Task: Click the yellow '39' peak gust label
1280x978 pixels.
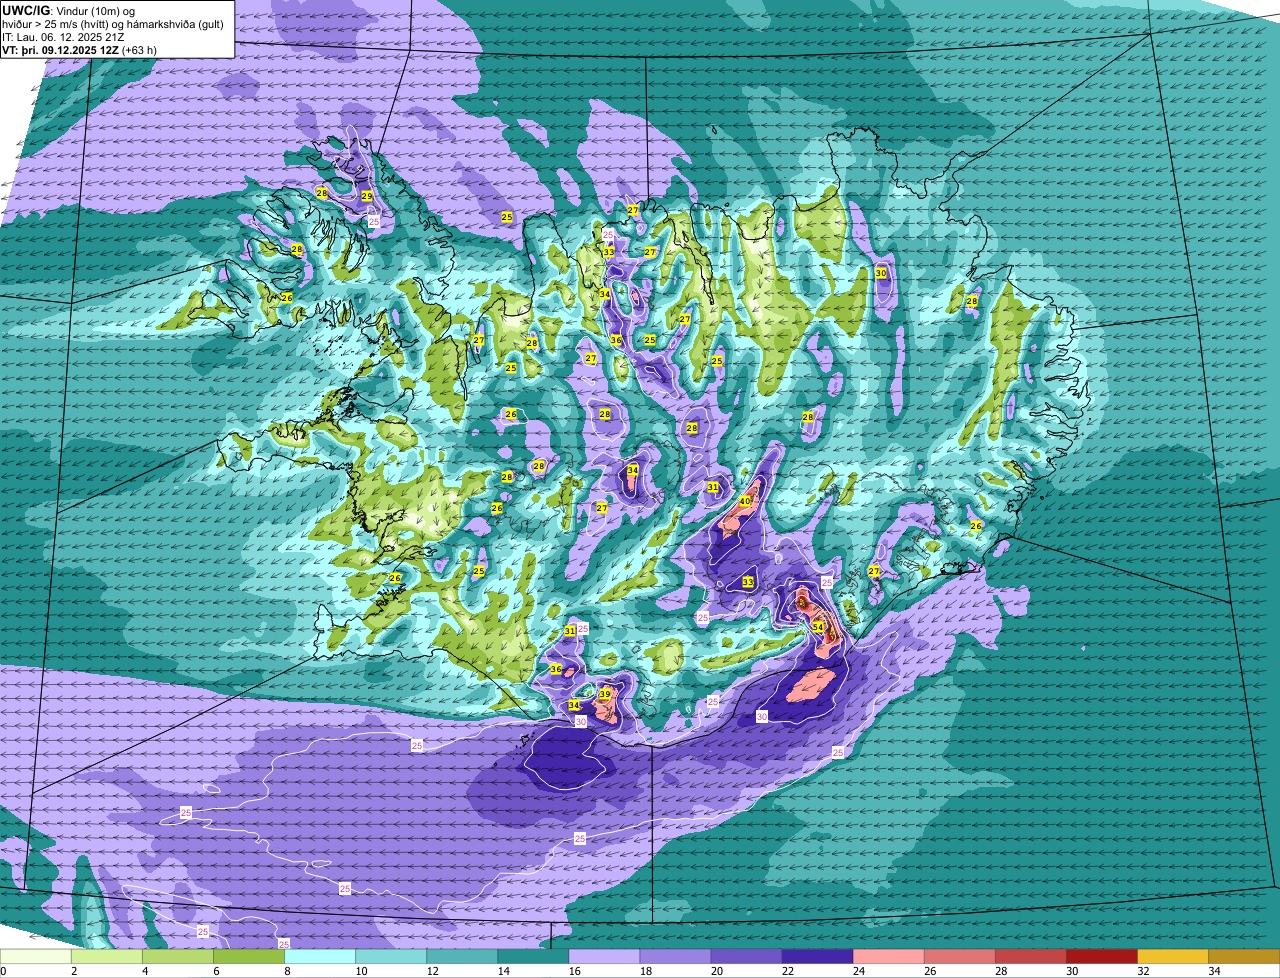Action: [605, 694]
